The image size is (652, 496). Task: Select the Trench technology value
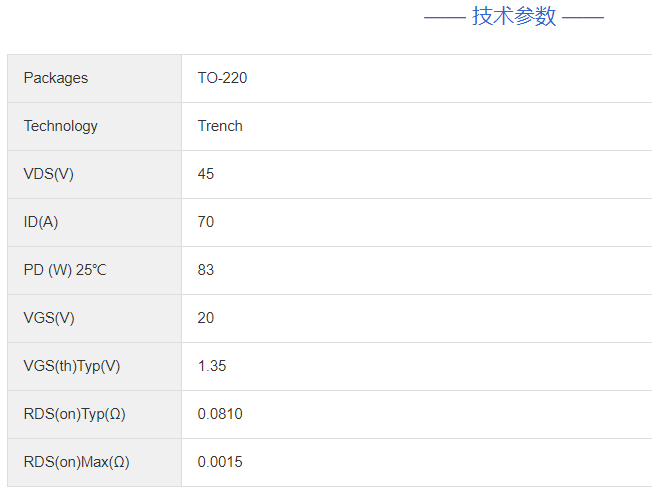[220, 126]
